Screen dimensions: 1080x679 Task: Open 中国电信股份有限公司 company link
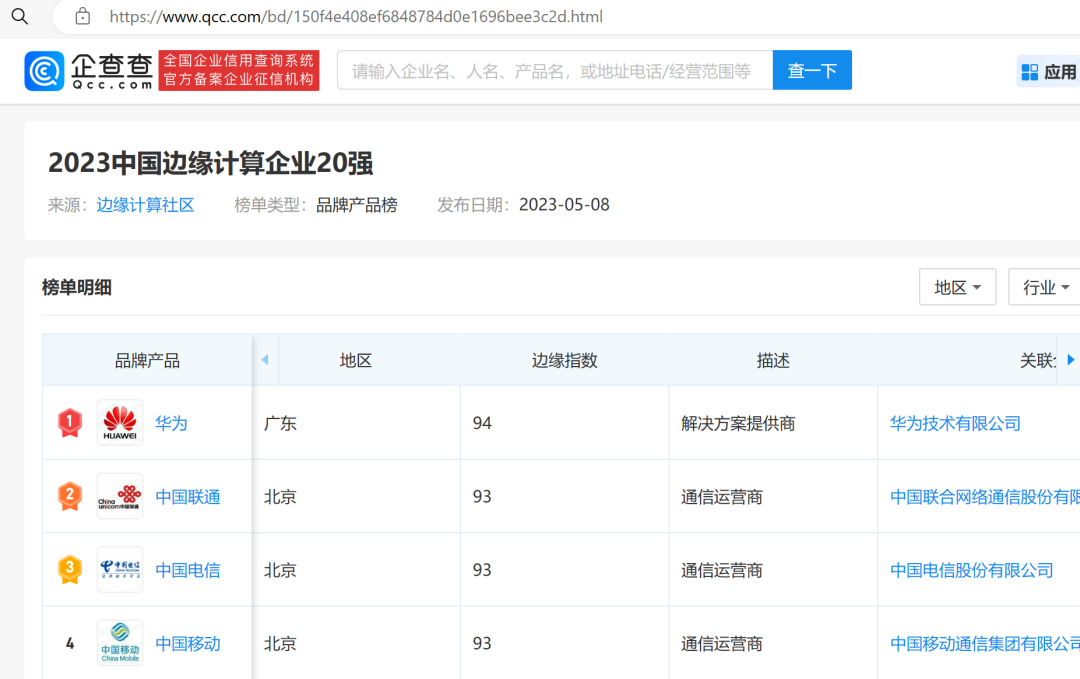pos(972,570)
